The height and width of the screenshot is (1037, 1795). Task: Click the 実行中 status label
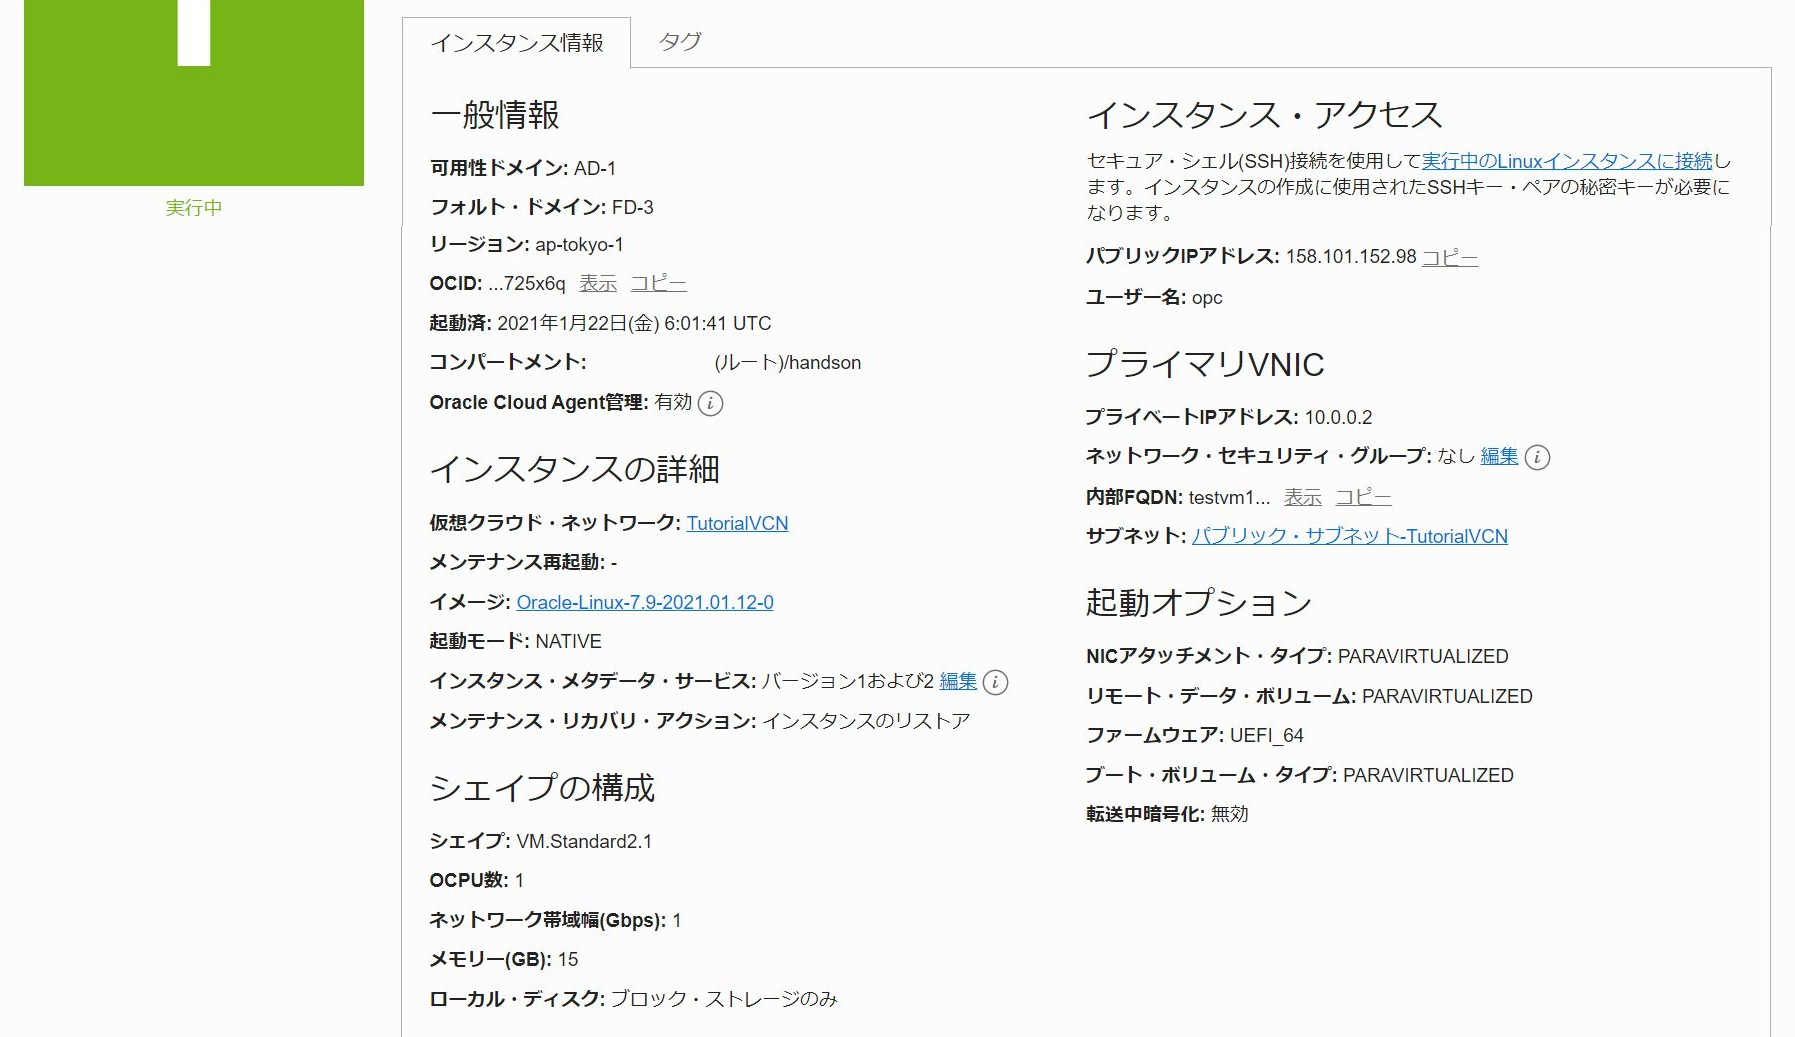point(191,207)
